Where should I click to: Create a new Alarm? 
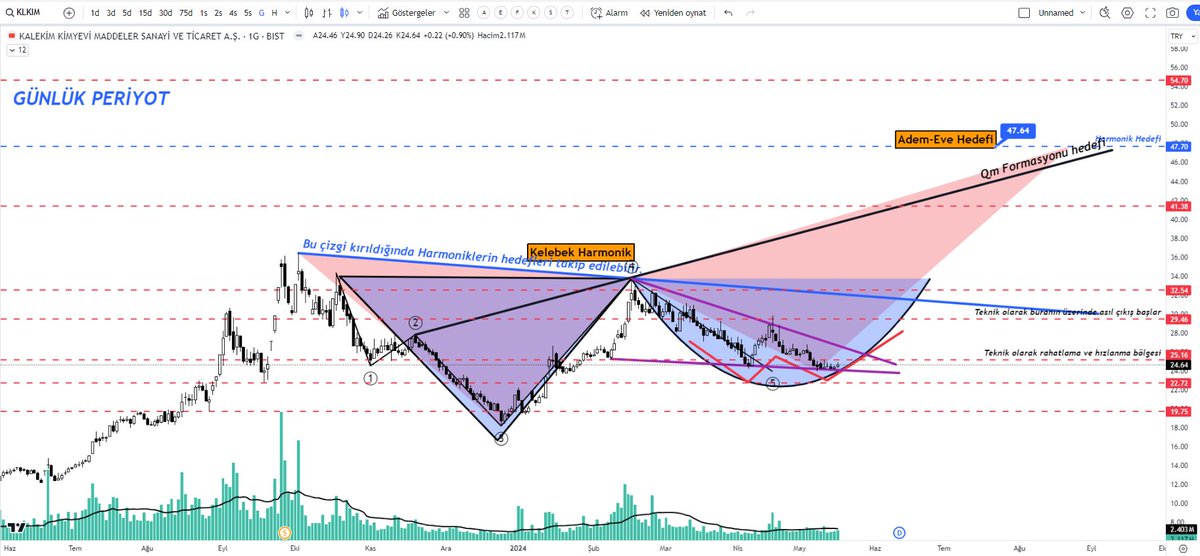tap(608, 13)
